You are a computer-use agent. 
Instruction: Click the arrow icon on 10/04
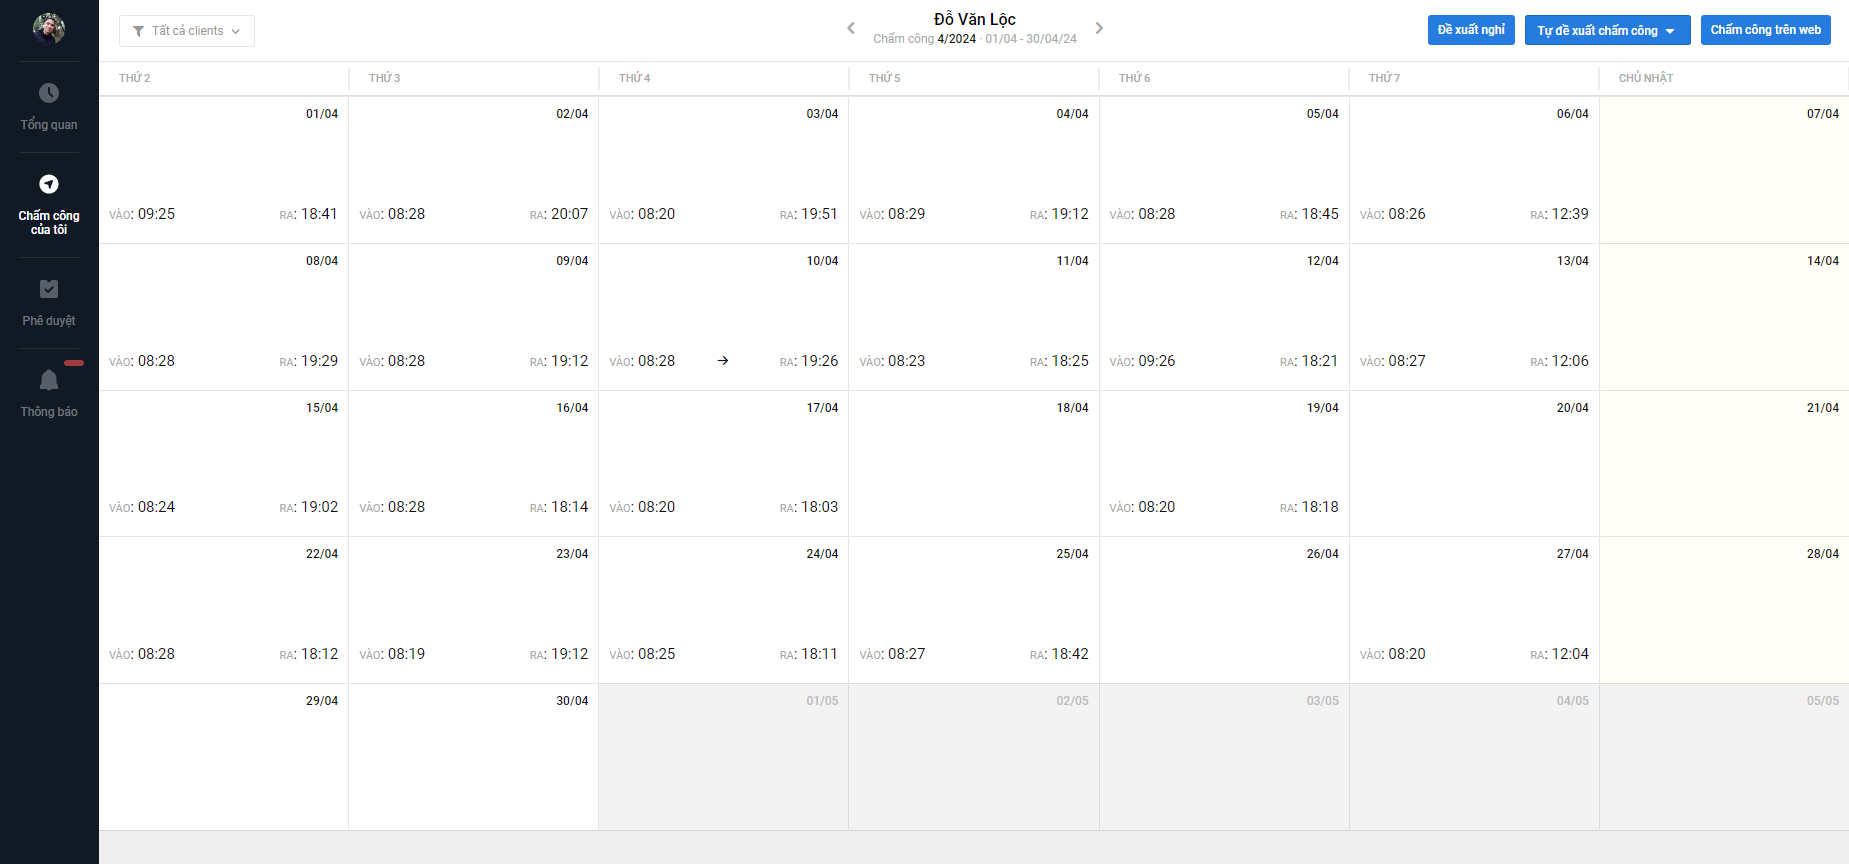[x=723, y=361]
